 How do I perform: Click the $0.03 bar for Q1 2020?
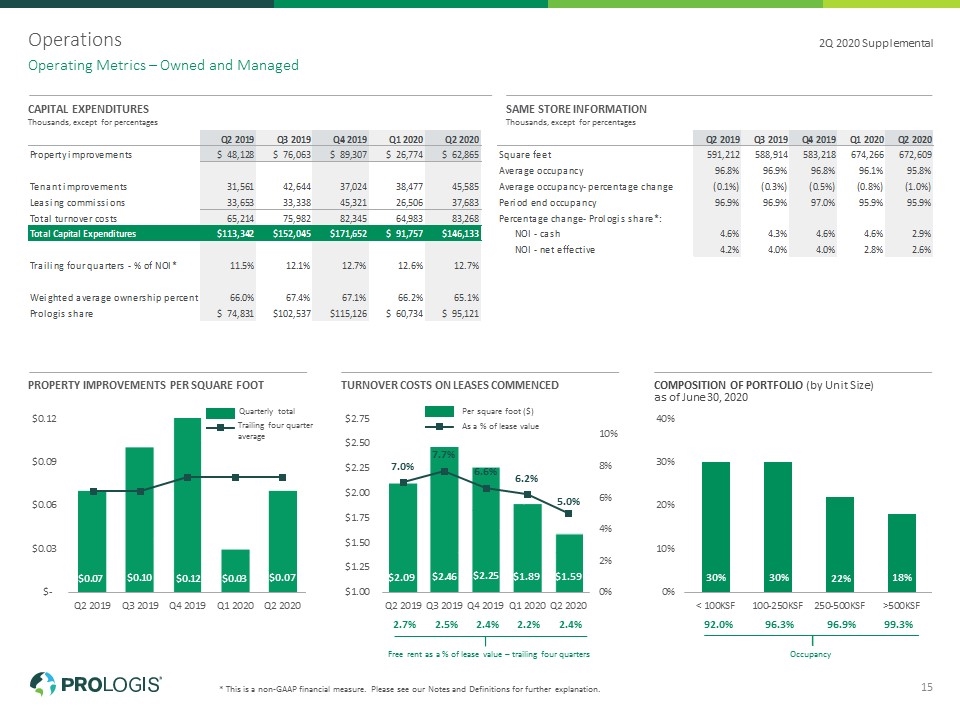[235, 571]
